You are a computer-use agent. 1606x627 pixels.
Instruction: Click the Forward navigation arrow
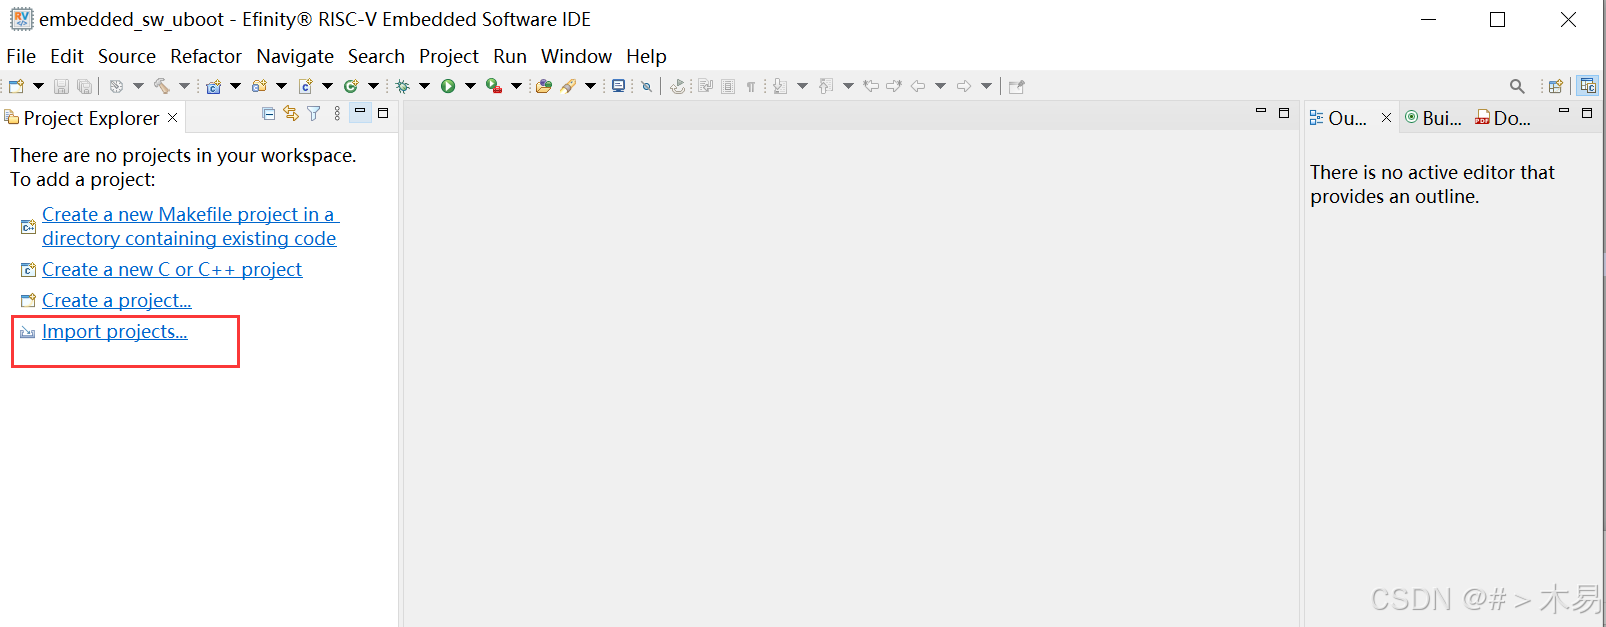[964, 86]
